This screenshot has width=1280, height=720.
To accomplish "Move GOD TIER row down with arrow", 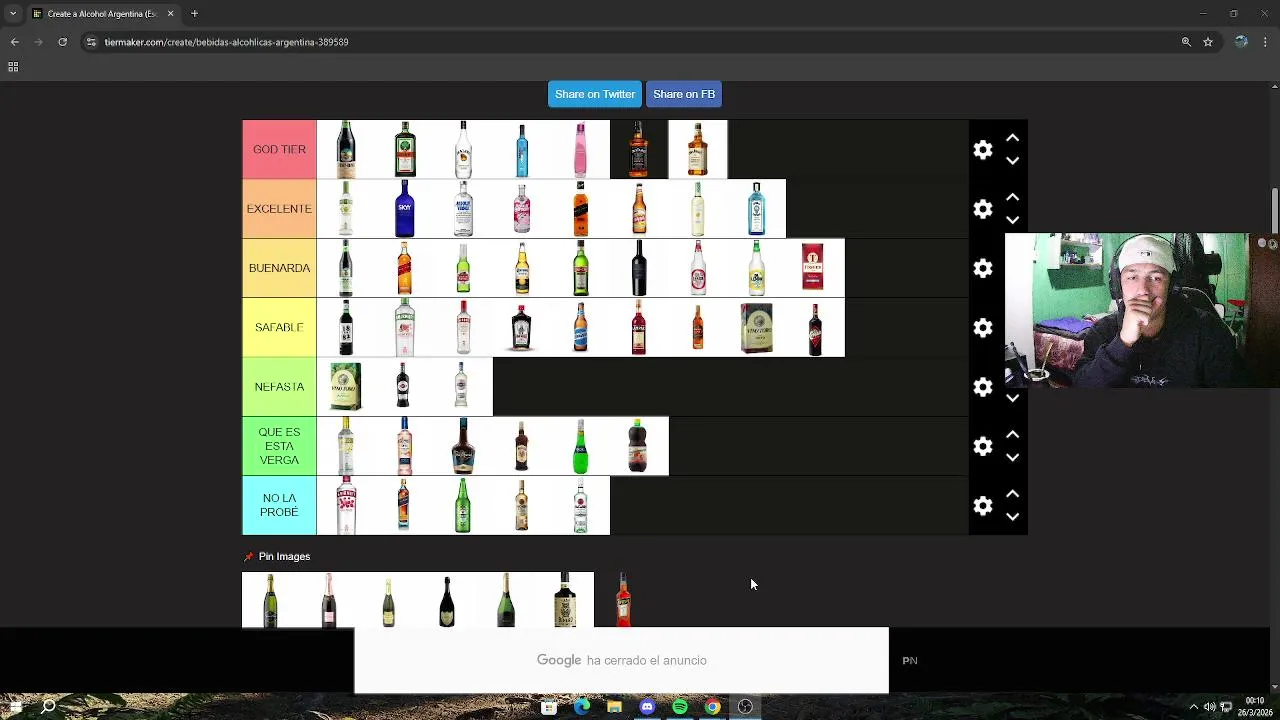I will [1012, 161].
